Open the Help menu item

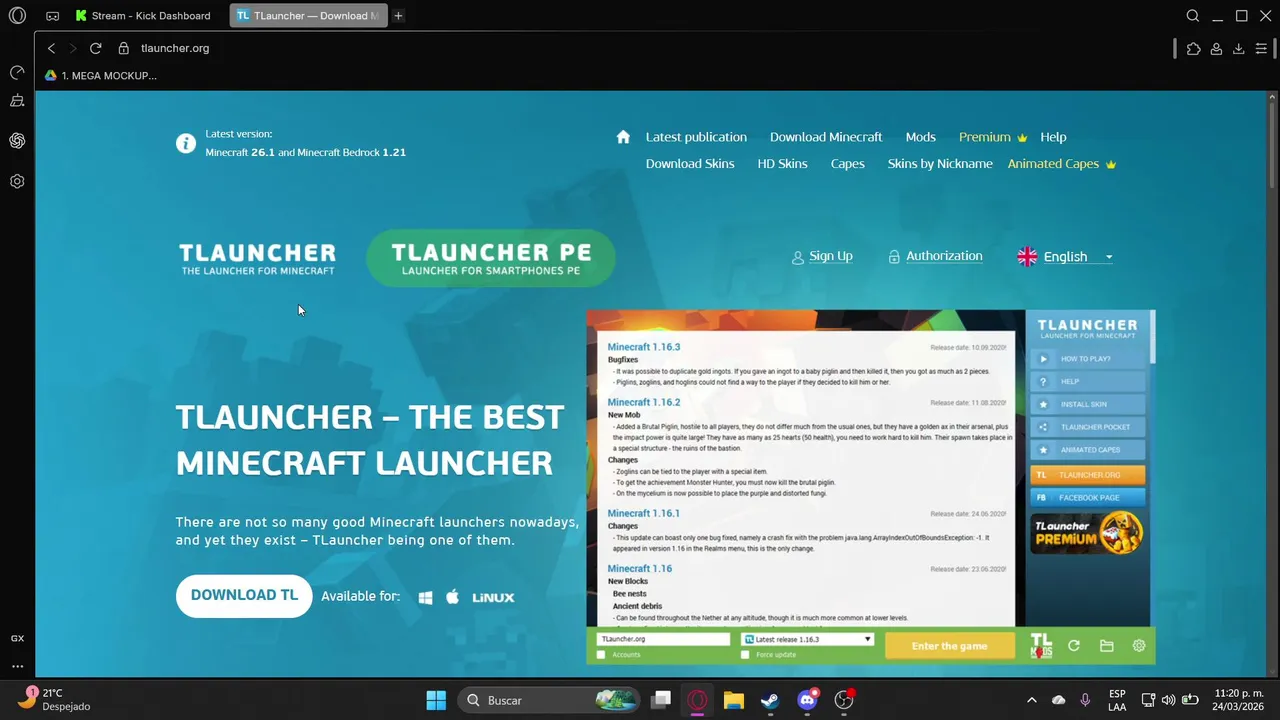(x=1053, y=137)
